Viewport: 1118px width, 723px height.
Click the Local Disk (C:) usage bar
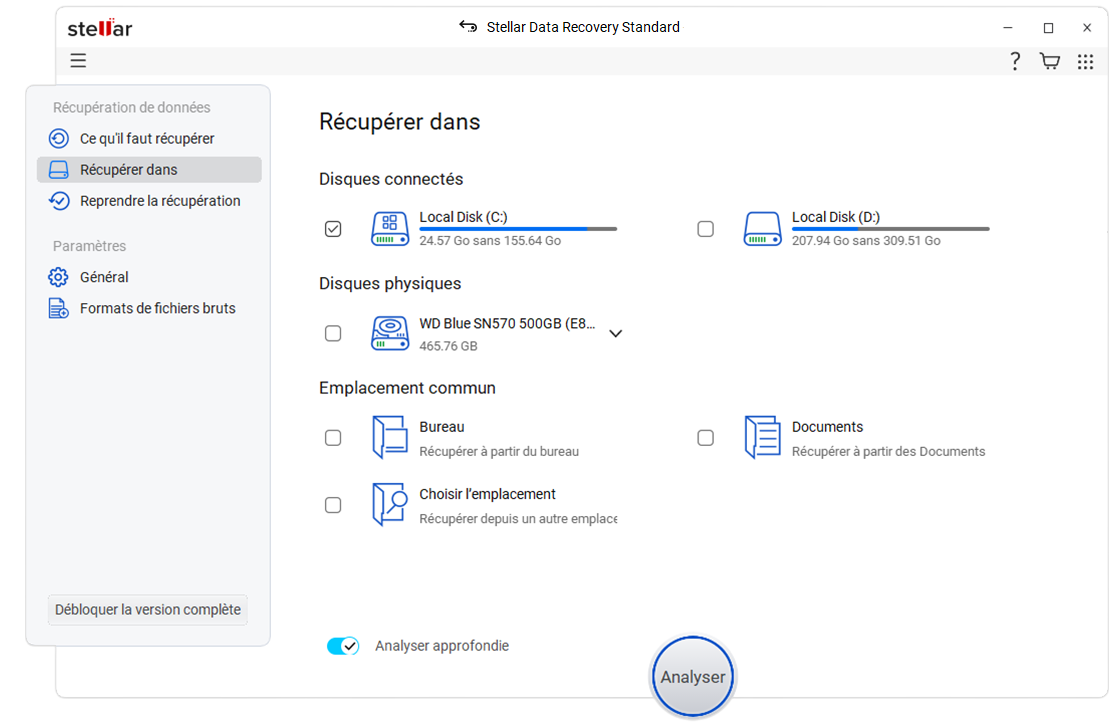[518, 229]
